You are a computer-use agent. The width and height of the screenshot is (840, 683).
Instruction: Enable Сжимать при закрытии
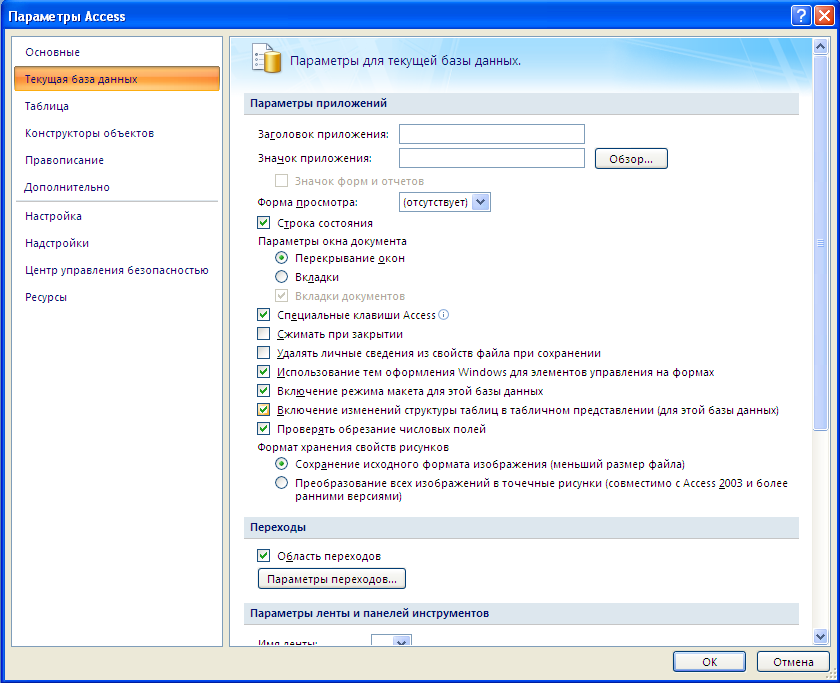(264, 334)
